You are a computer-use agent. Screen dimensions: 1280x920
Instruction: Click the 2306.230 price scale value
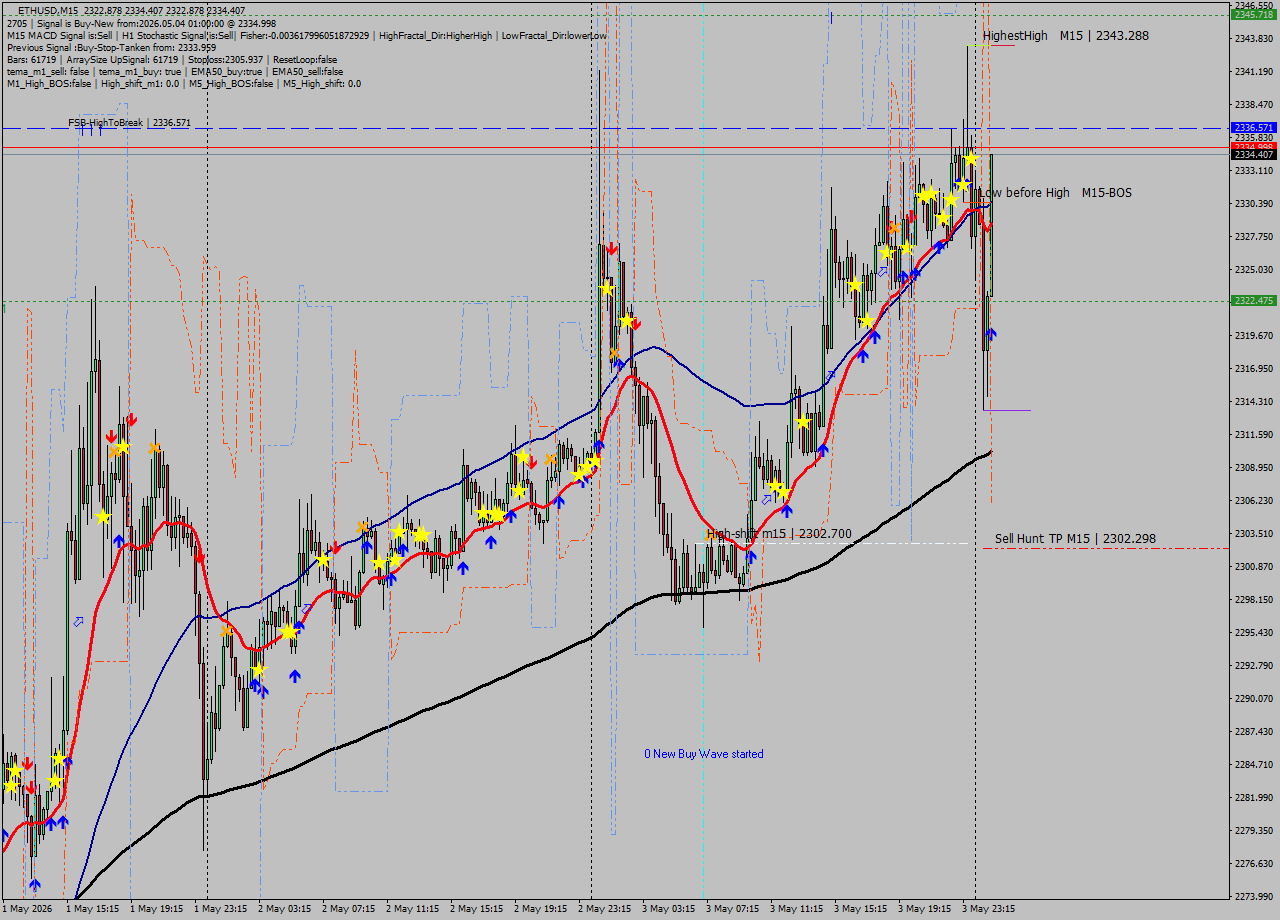(x=1254, y=501)
